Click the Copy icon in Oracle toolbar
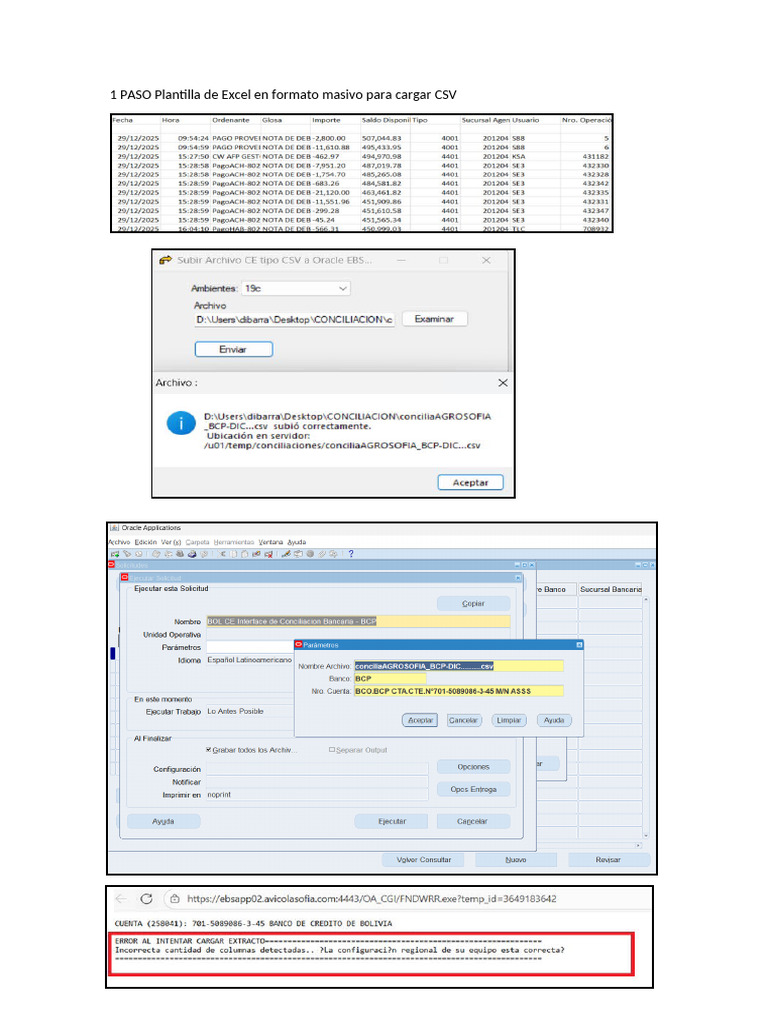The image size is (768, 1024). [233, 554]
